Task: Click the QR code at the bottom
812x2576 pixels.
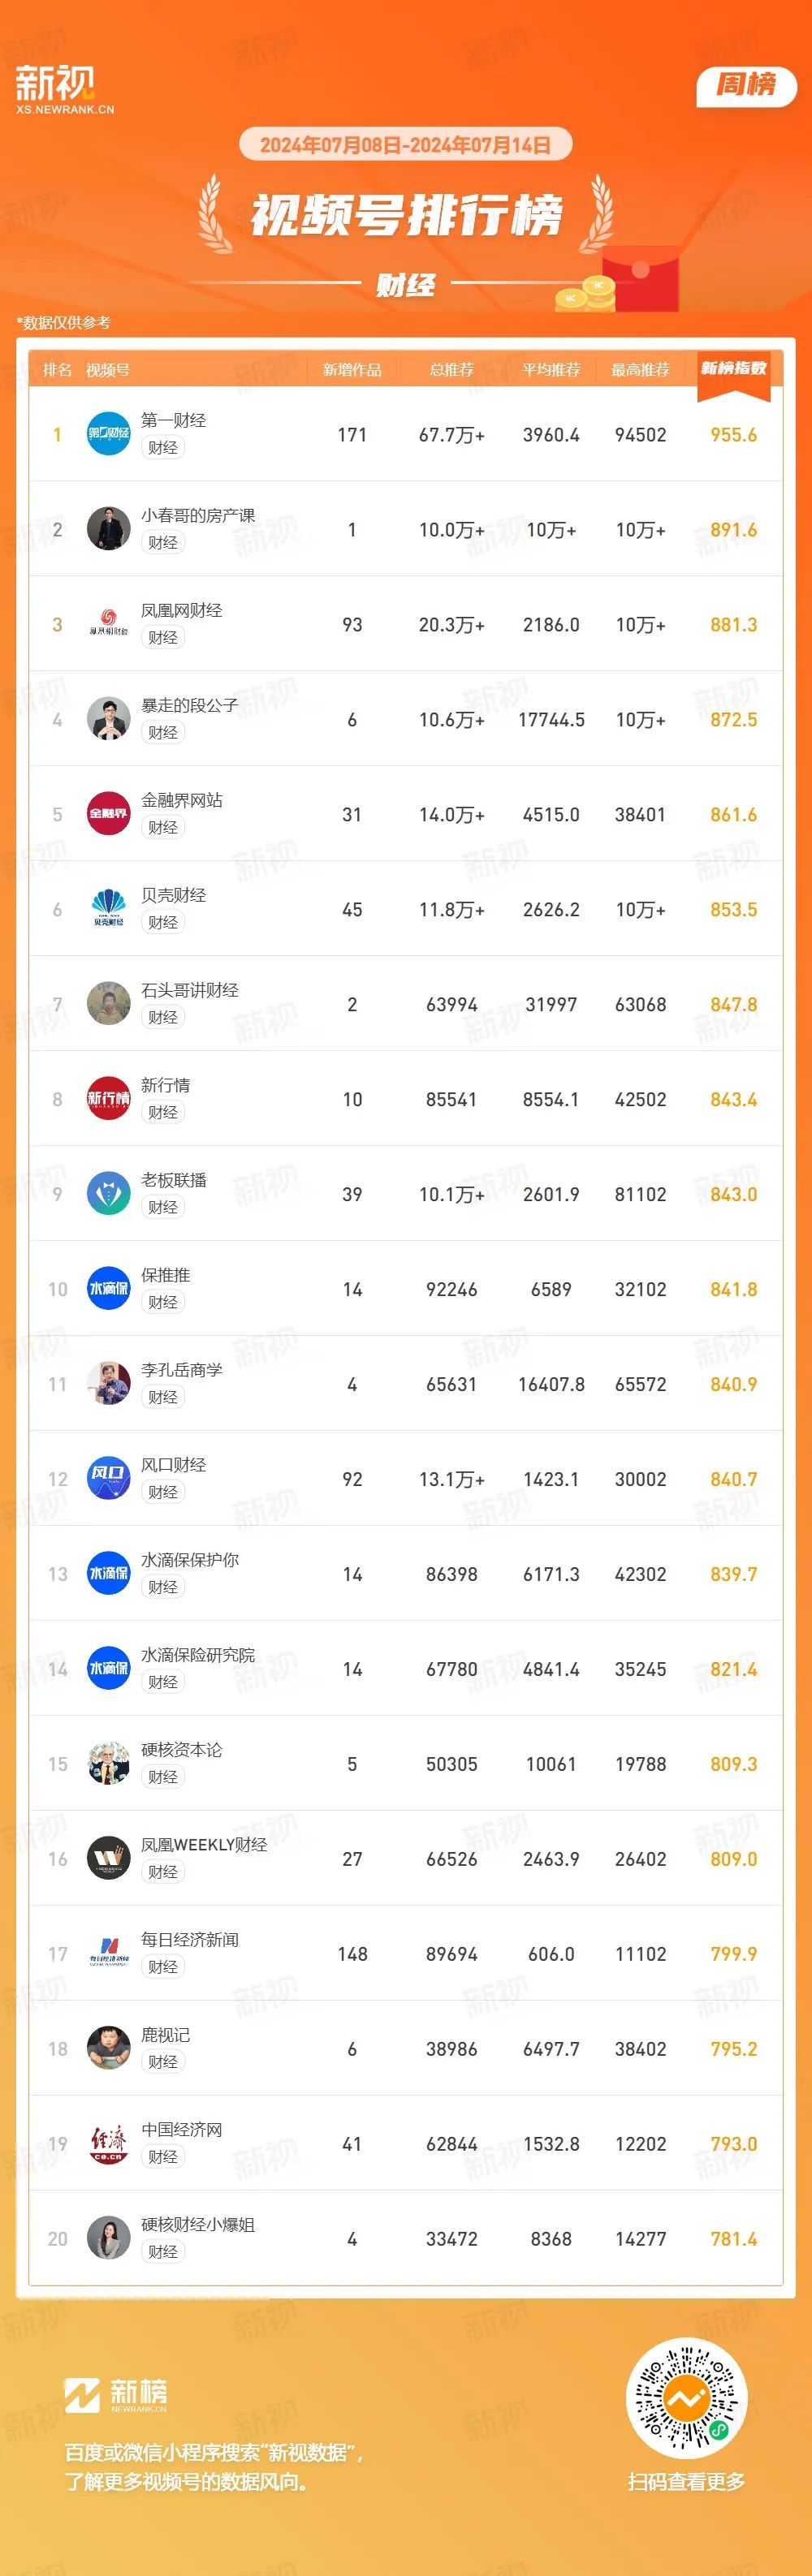Action: [x=686, y=2398]
